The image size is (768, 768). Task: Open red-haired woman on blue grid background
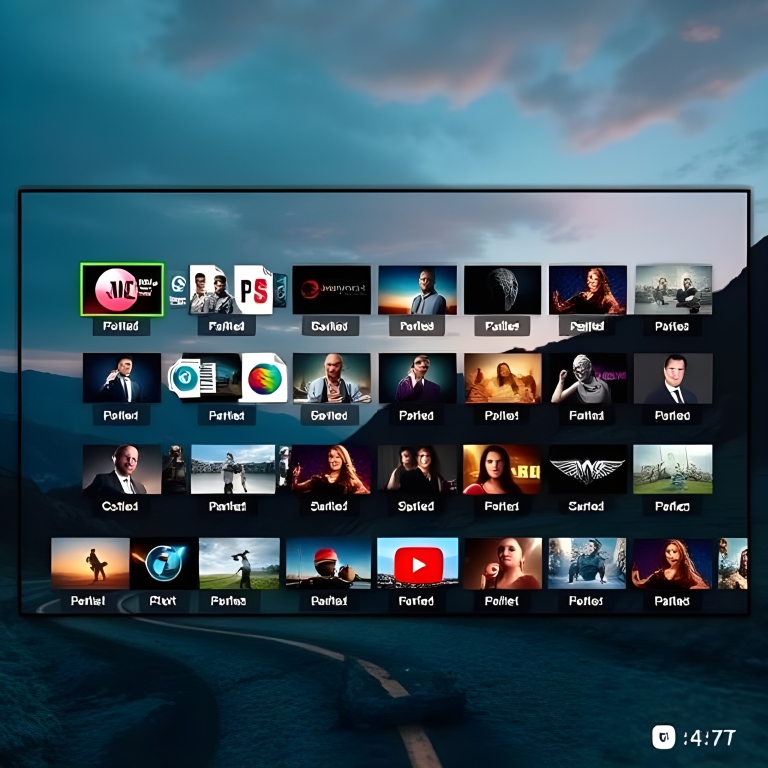[588, 289]
